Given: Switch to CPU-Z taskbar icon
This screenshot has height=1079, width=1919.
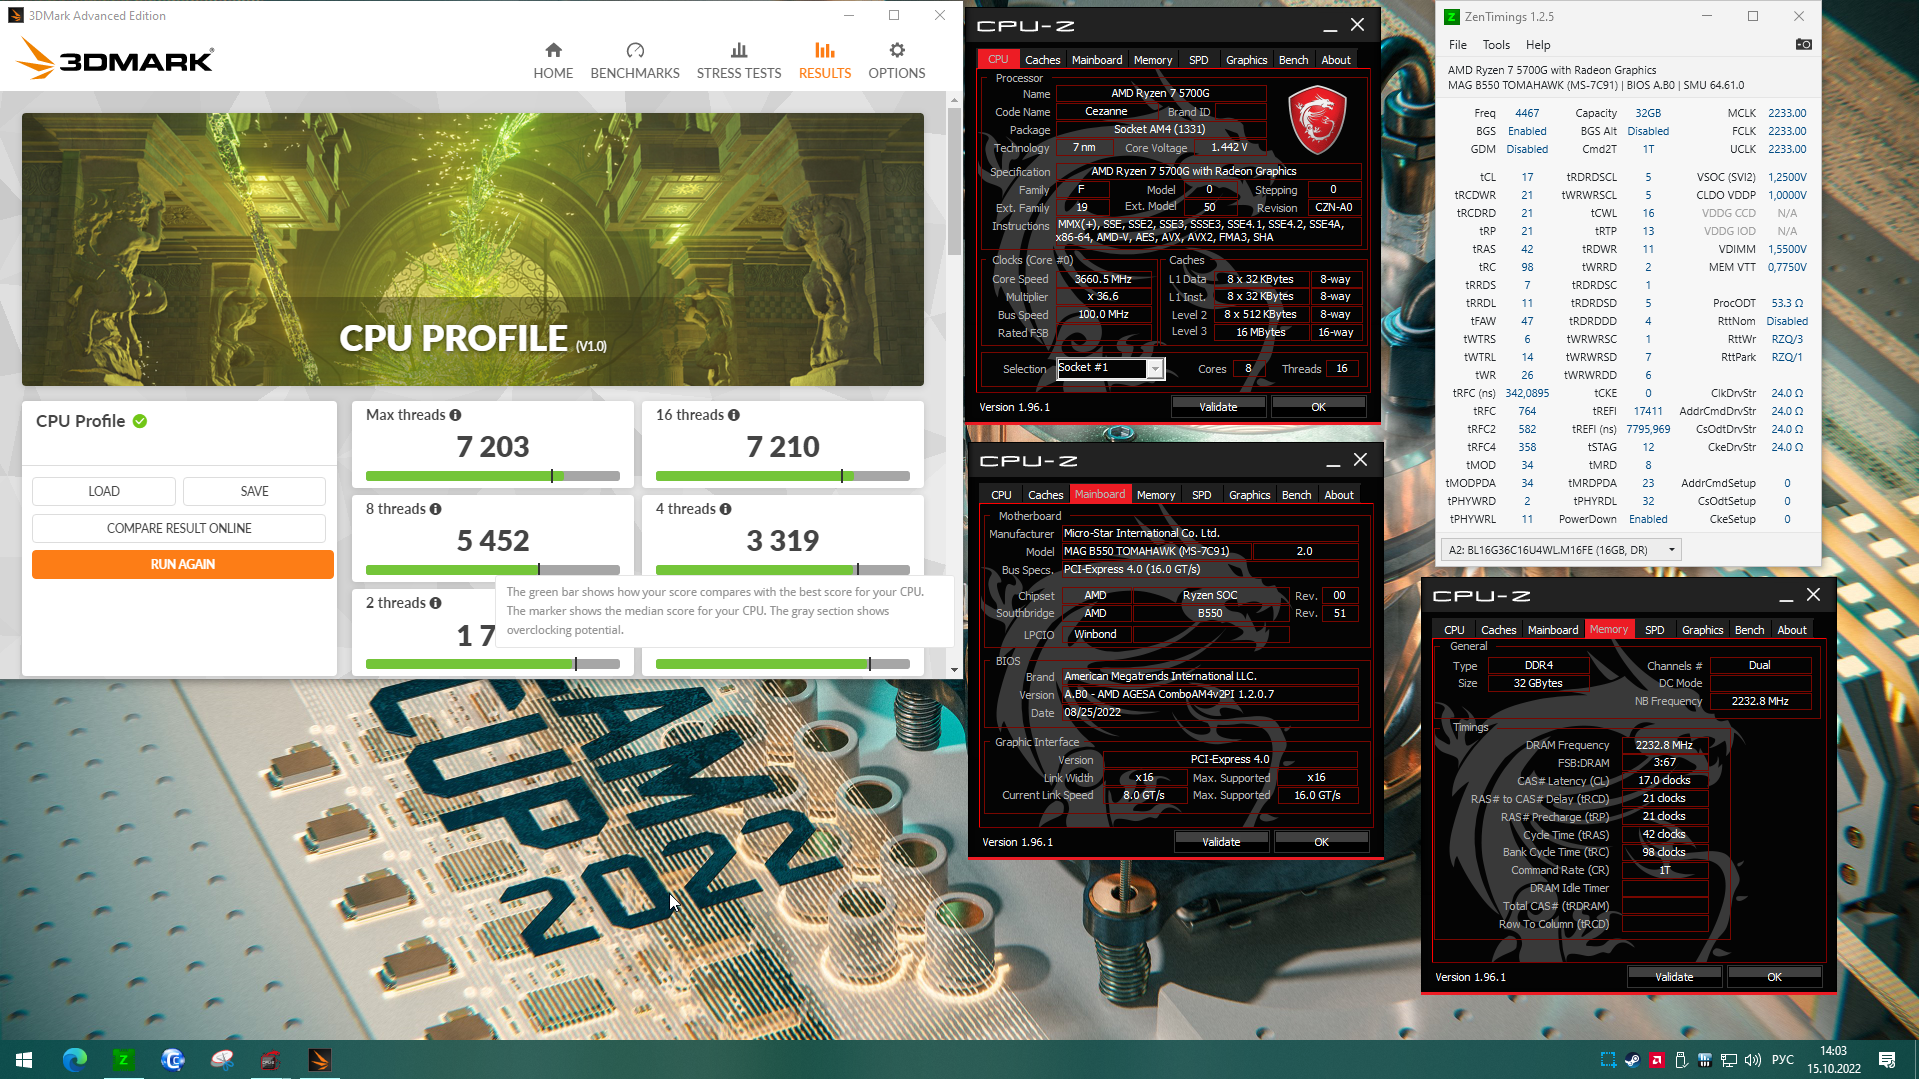Looking at the screenshot, I should pyautogui.click(x=271, y=1060).
